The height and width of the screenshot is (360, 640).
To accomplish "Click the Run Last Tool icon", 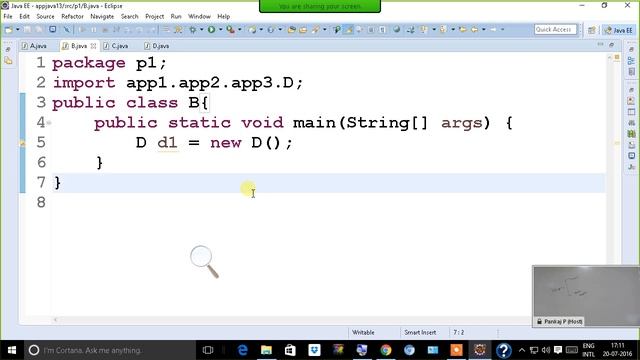I will coord(231,29).
